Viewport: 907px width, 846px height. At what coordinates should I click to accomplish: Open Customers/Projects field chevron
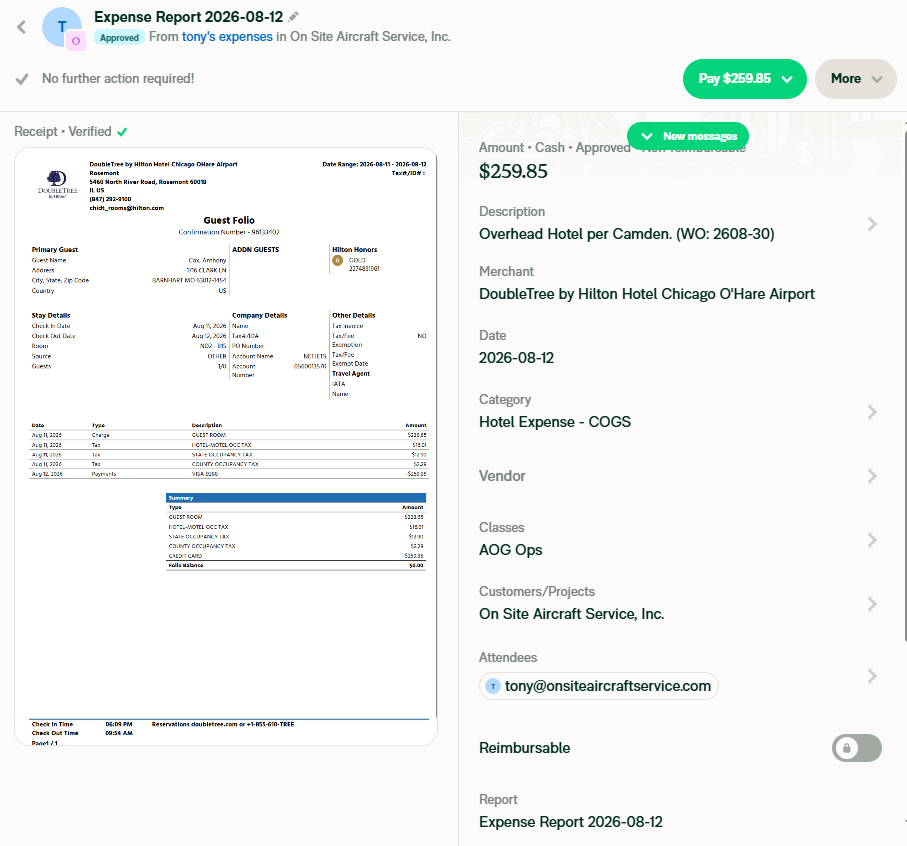point(872,604)
